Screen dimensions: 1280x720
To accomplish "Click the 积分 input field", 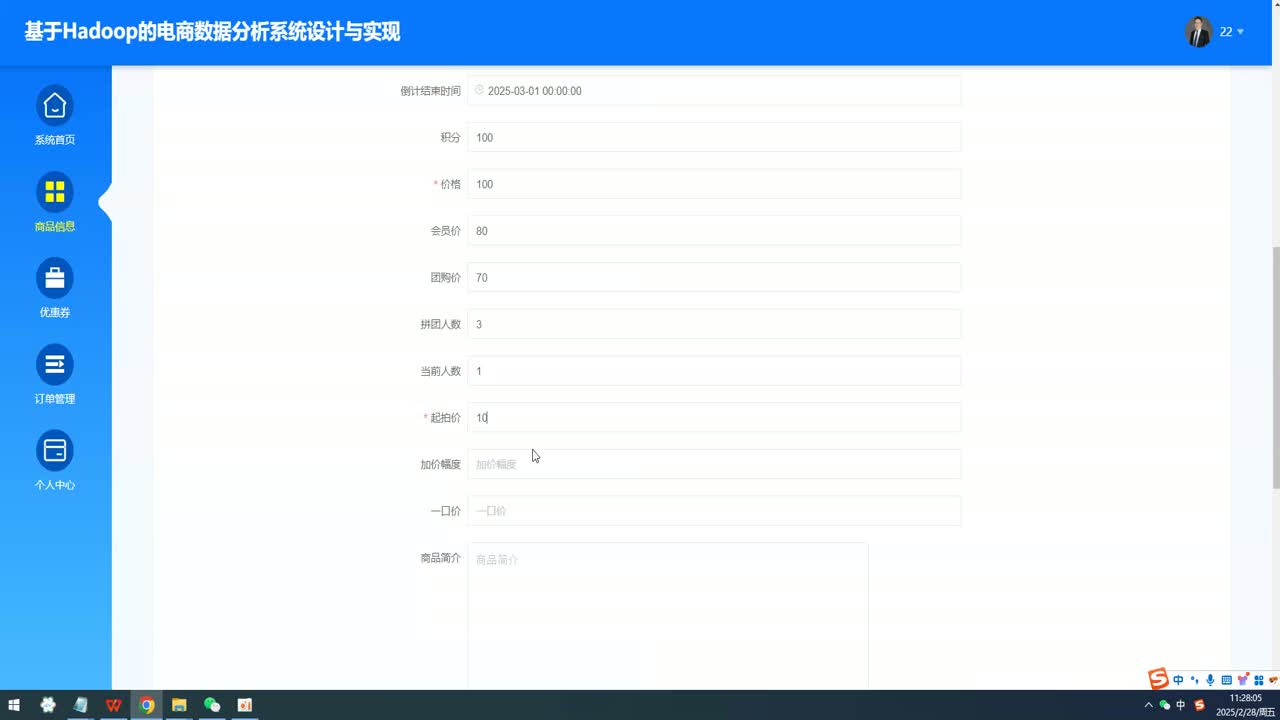I will point(714,137).
